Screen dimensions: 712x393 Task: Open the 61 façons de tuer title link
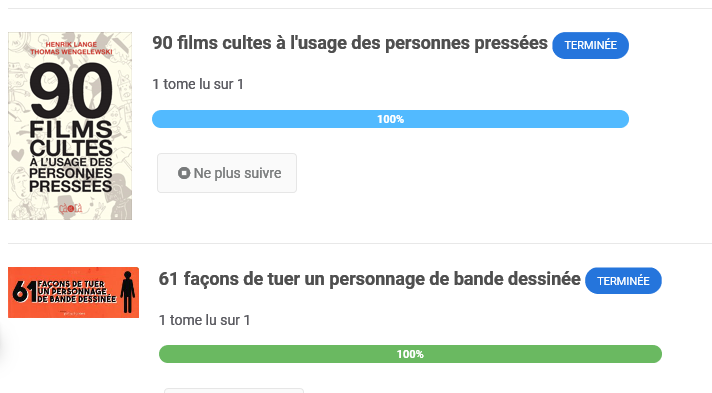coord(370,279)
